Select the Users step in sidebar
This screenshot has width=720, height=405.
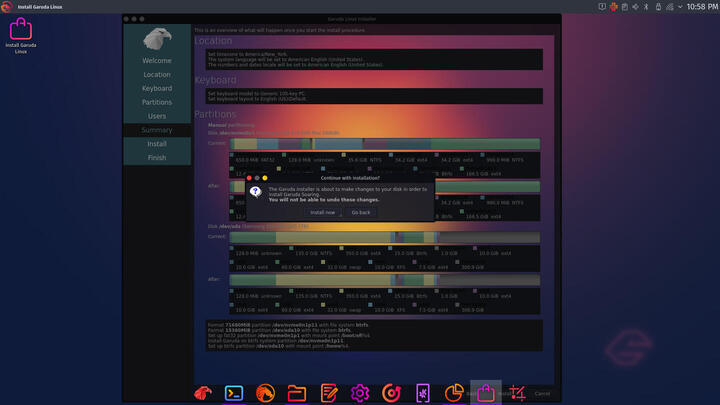157,116
